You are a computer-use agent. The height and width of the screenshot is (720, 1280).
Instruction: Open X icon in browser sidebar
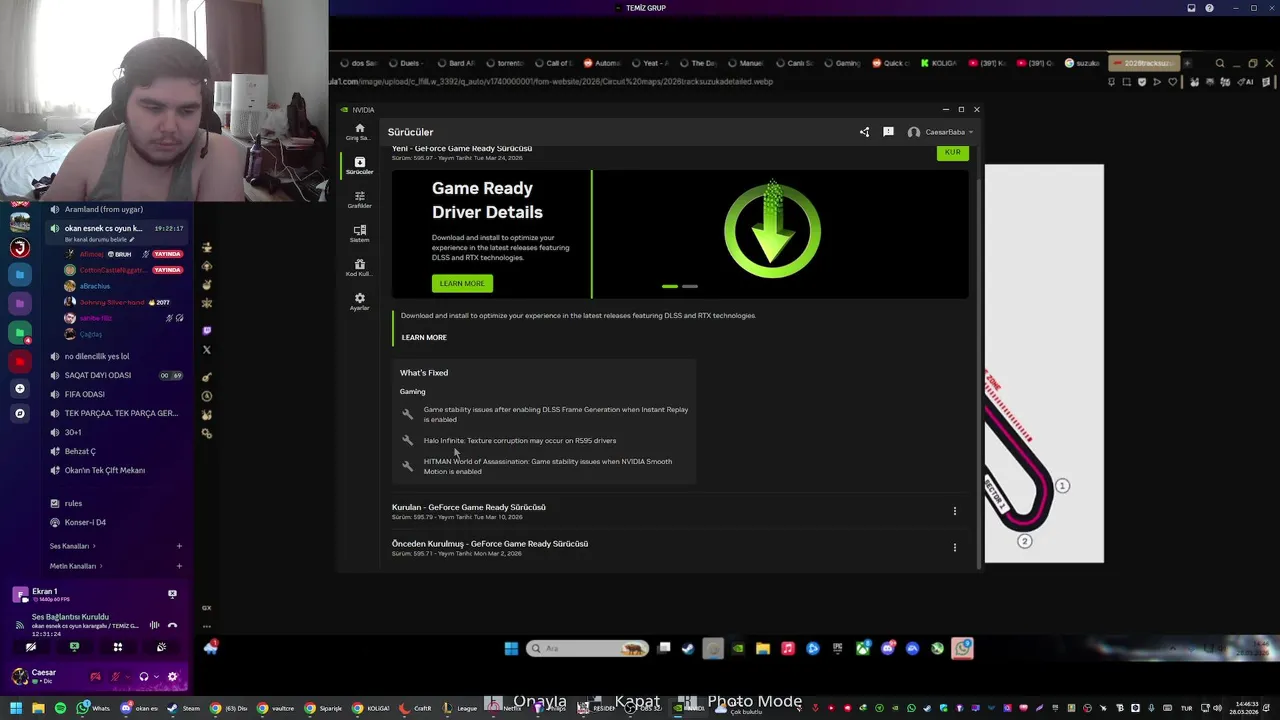pyautogui.click(x=206, y=349)
